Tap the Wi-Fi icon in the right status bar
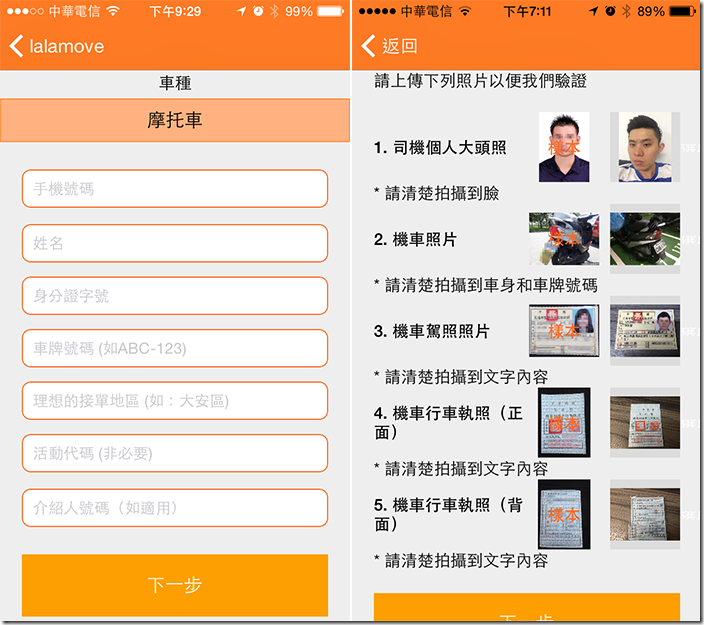 465,11
